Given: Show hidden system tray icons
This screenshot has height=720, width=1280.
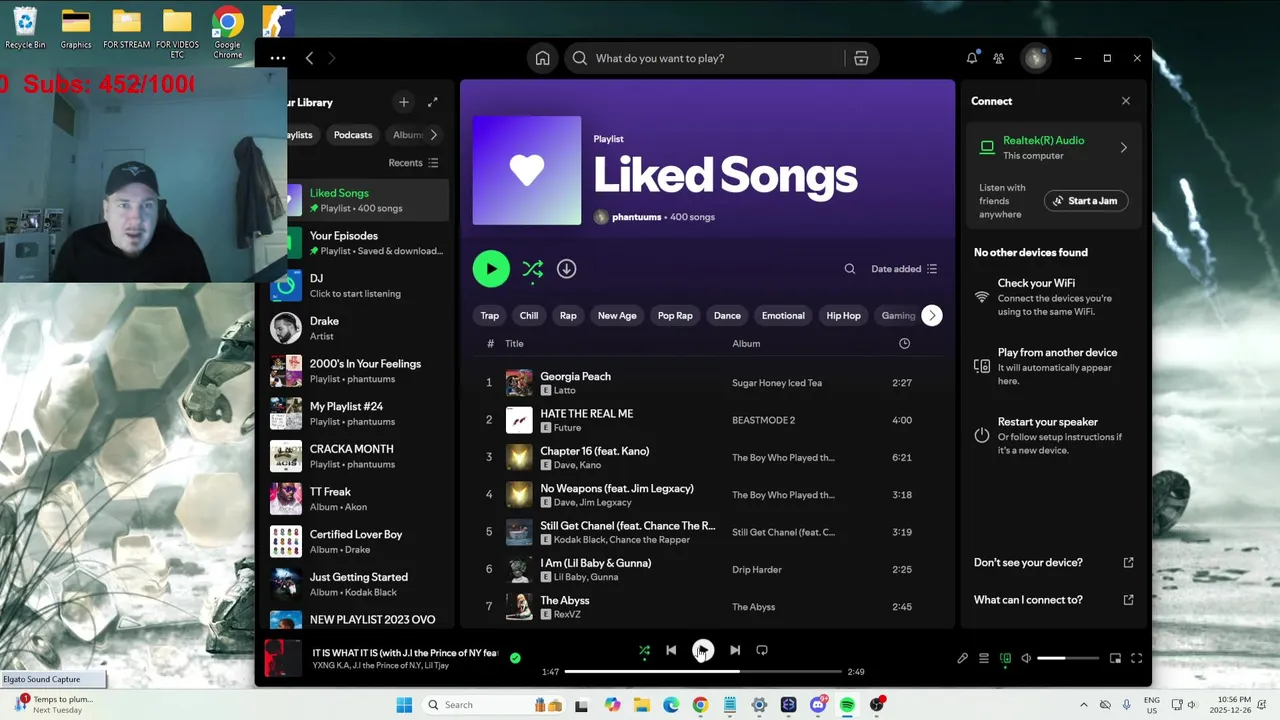Looking at the screenshot, I should tap(1084, 705).
